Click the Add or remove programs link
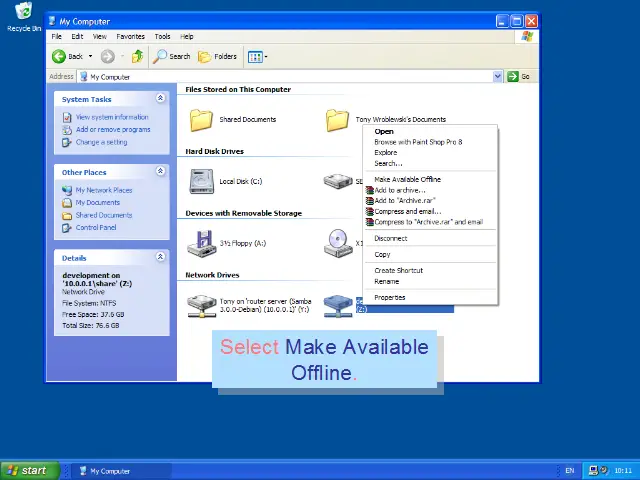 click(x=113, y=129)
